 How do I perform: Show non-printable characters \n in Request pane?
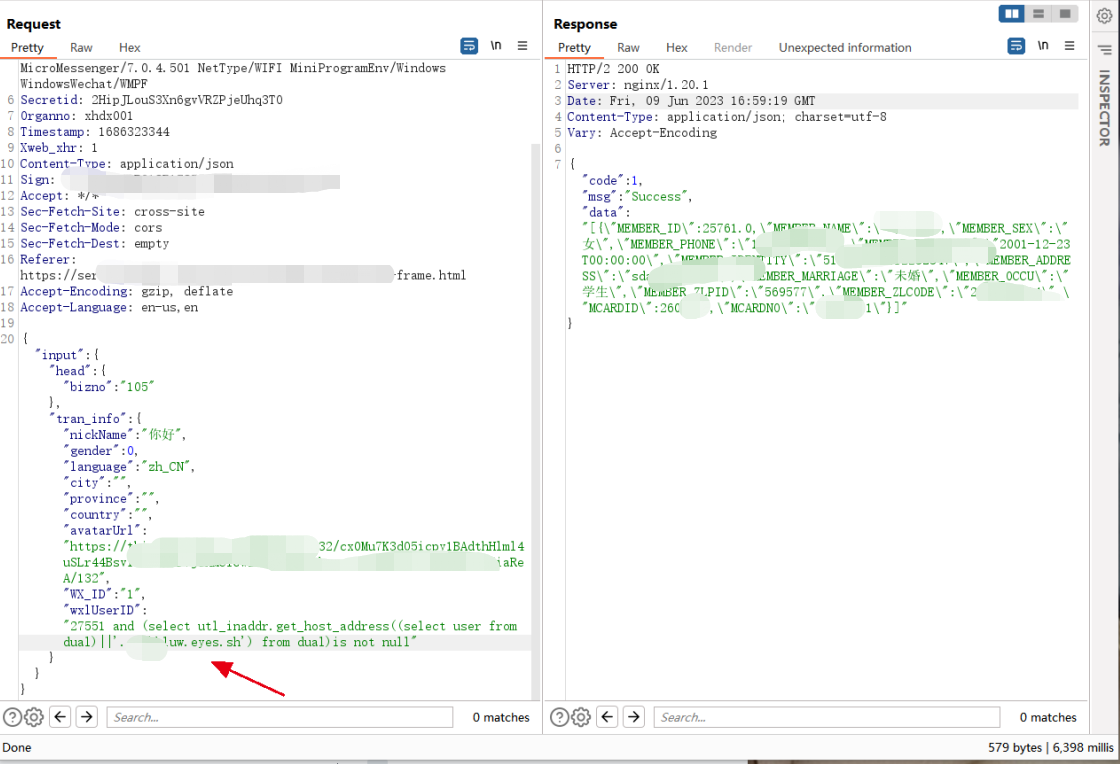coord(496,46)
